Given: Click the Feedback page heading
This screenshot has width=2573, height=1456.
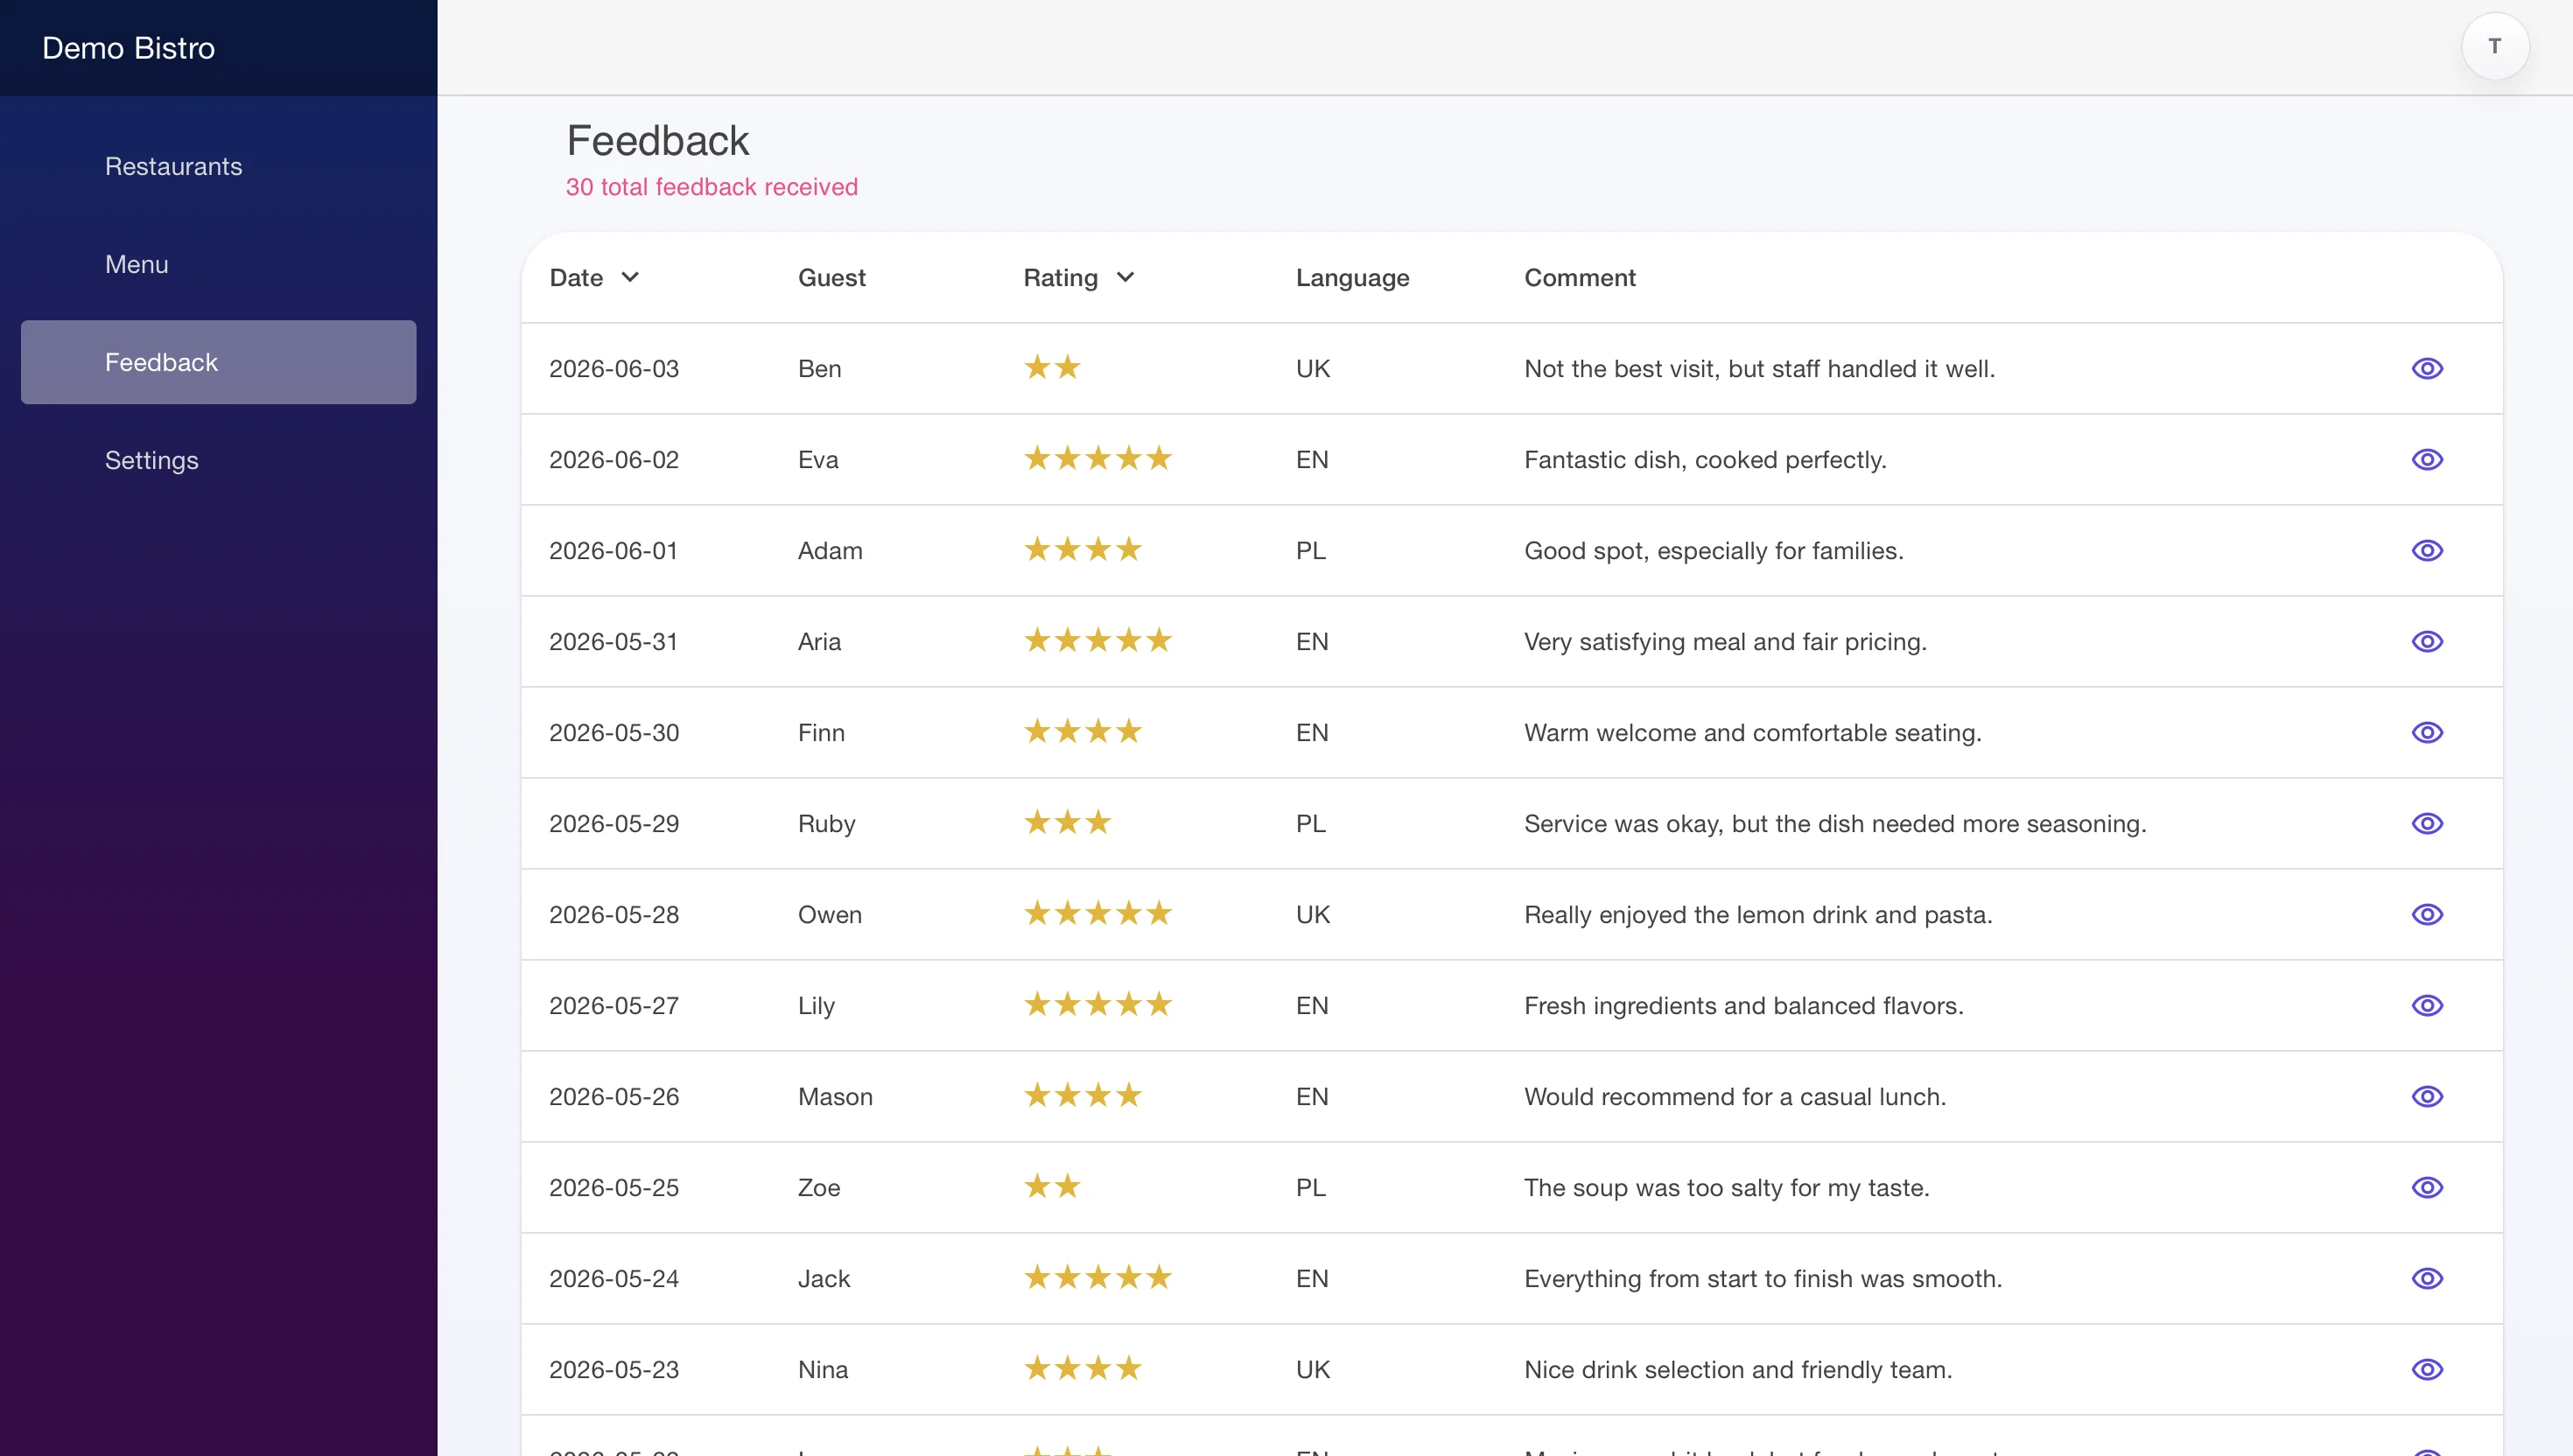Looking at the screenshot, I should click(x=658, y=141).
